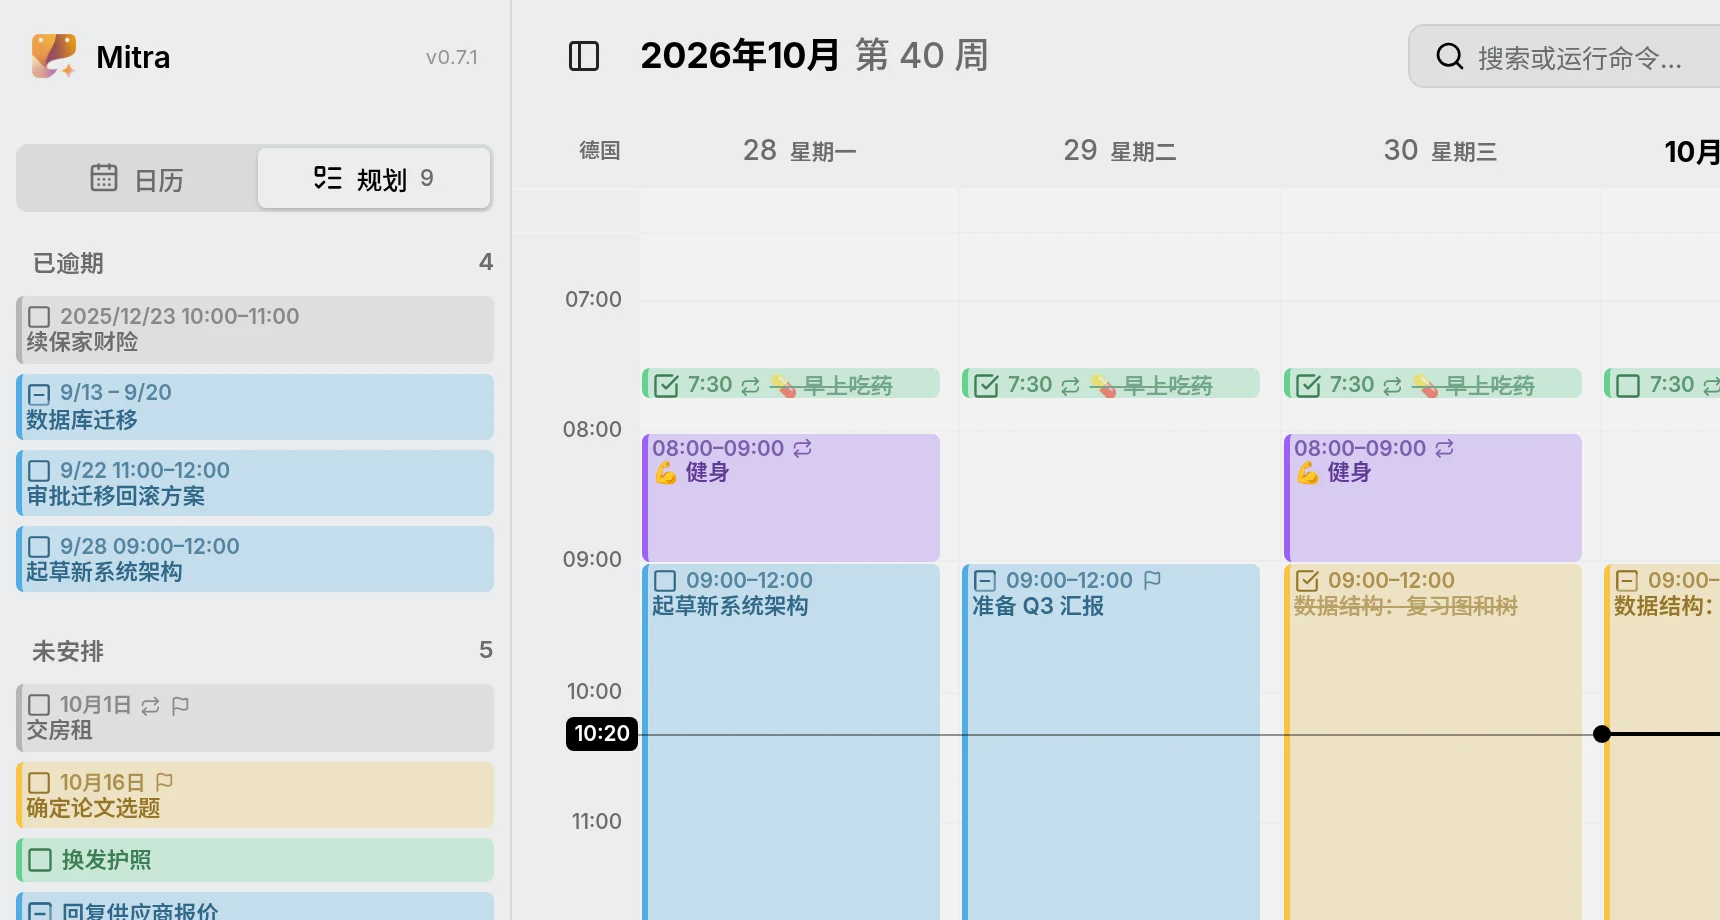Screen dimensions: 1720x920
Task: Click repeat icon on Tuesday 早上吃药 event
Action: (x=1071, y=386)
